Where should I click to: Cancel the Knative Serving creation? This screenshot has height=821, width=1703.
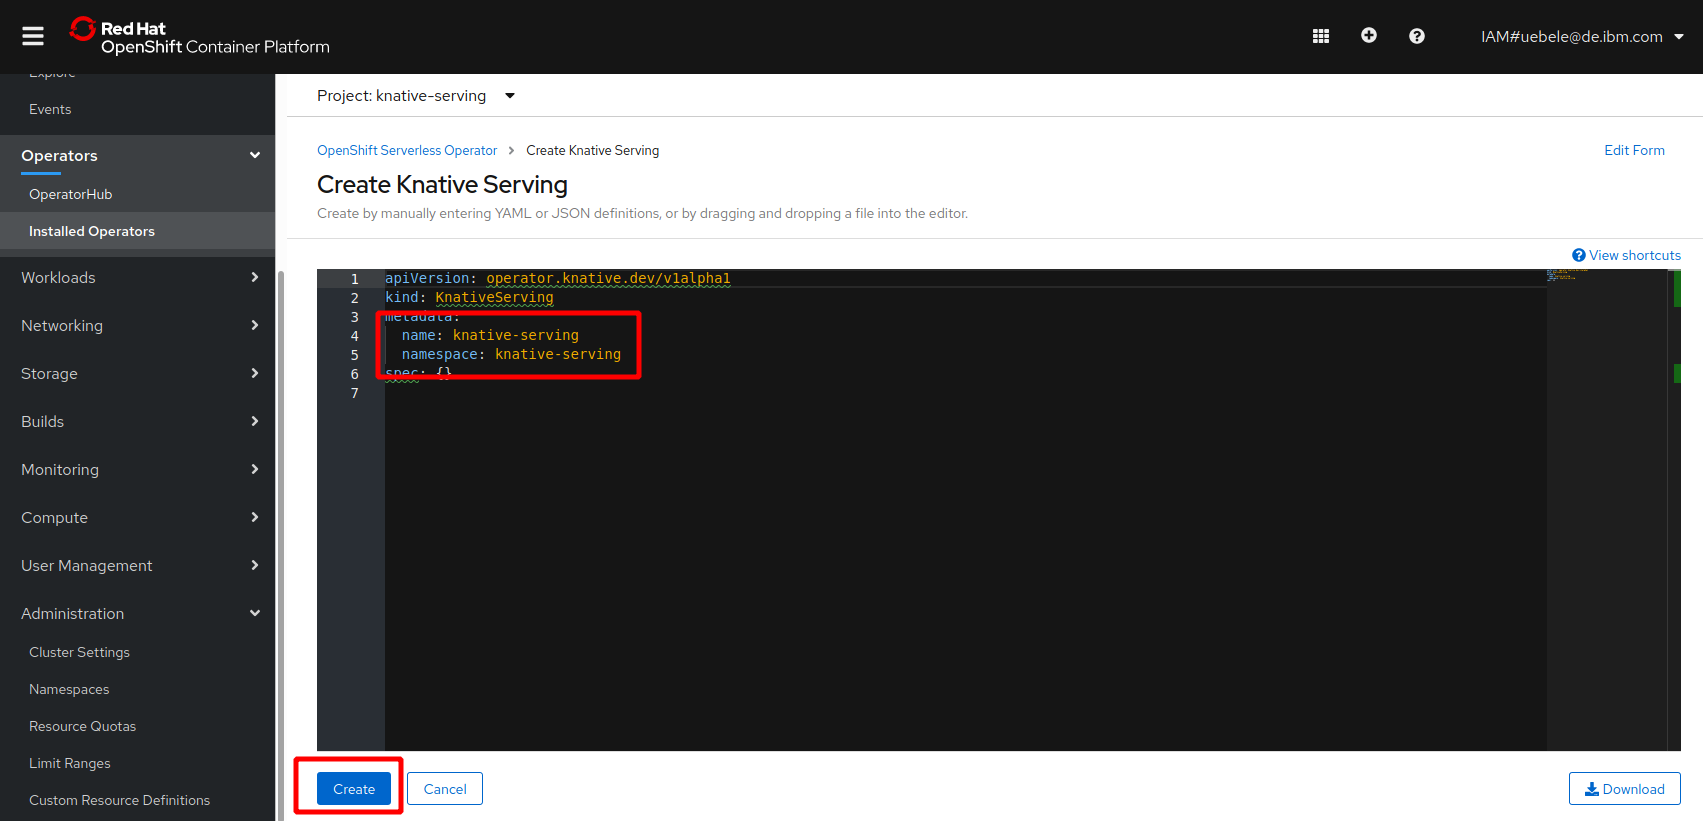coord(445,789)
